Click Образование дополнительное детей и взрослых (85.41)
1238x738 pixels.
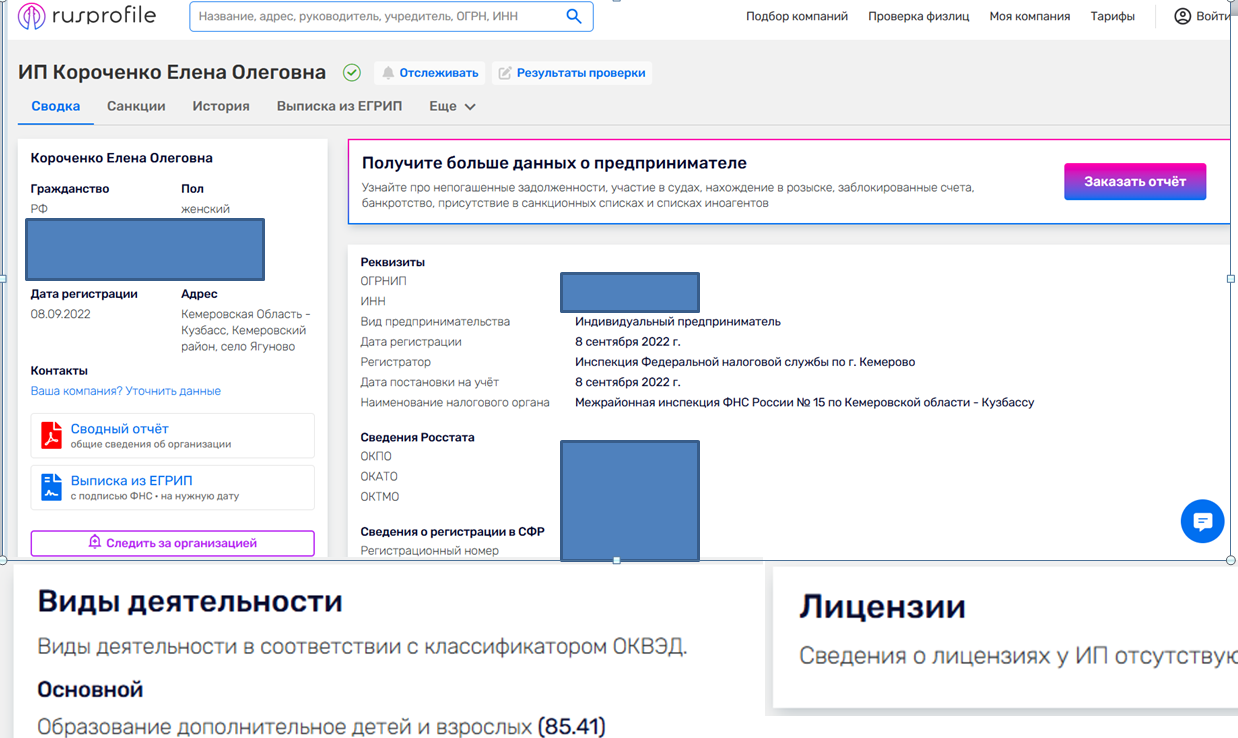click(x=322, y=726)
